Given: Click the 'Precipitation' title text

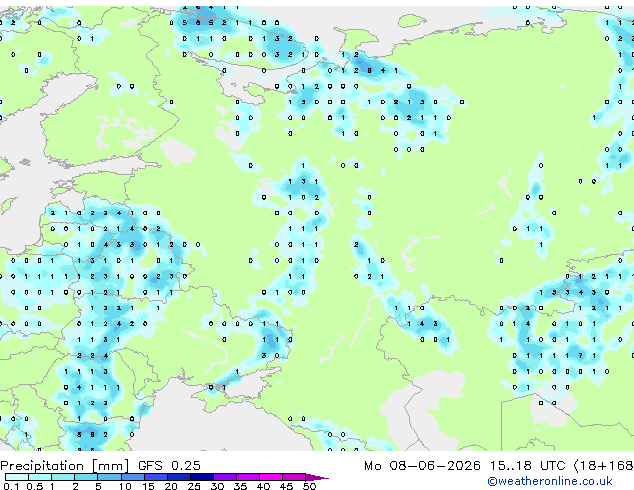Looking at the screenshot, I should tap(41, 466).
